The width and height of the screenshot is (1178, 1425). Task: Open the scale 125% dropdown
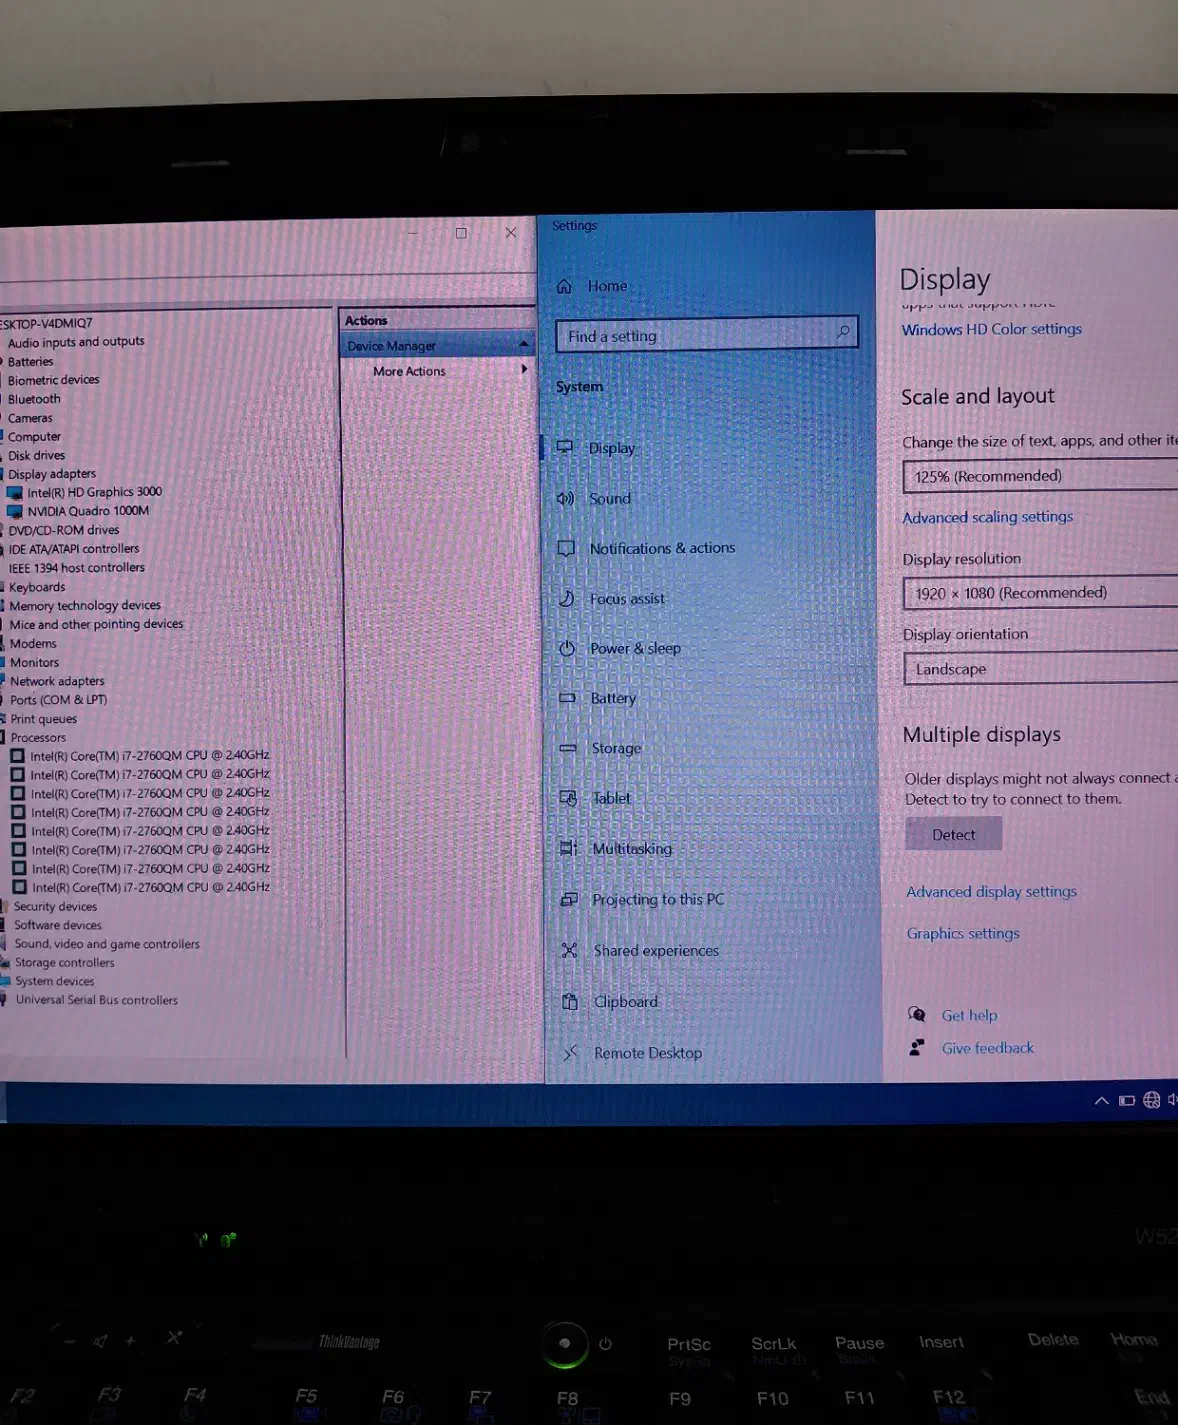1040,476
